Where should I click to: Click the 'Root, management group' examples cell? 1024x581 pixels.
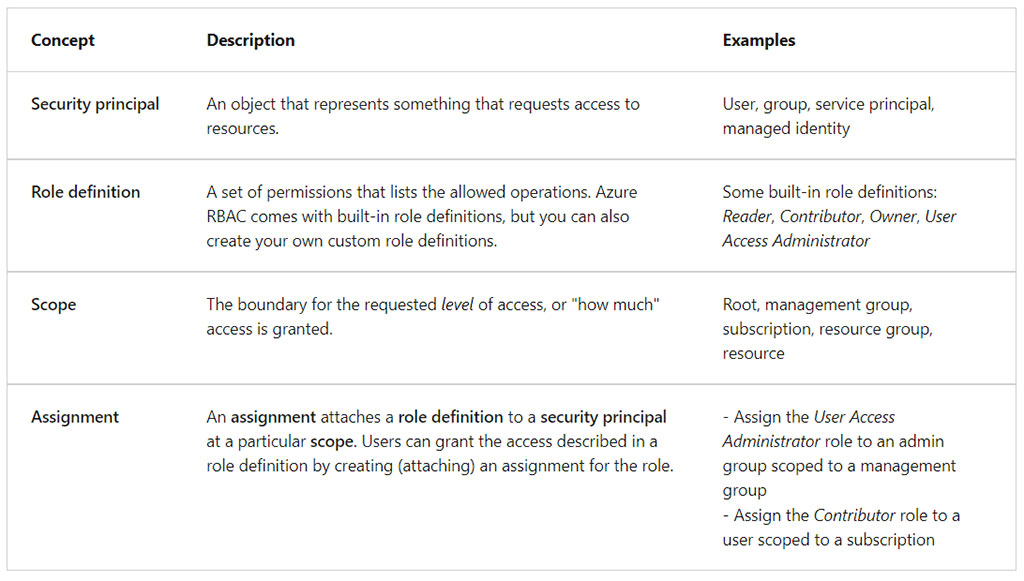coord(817,304)
